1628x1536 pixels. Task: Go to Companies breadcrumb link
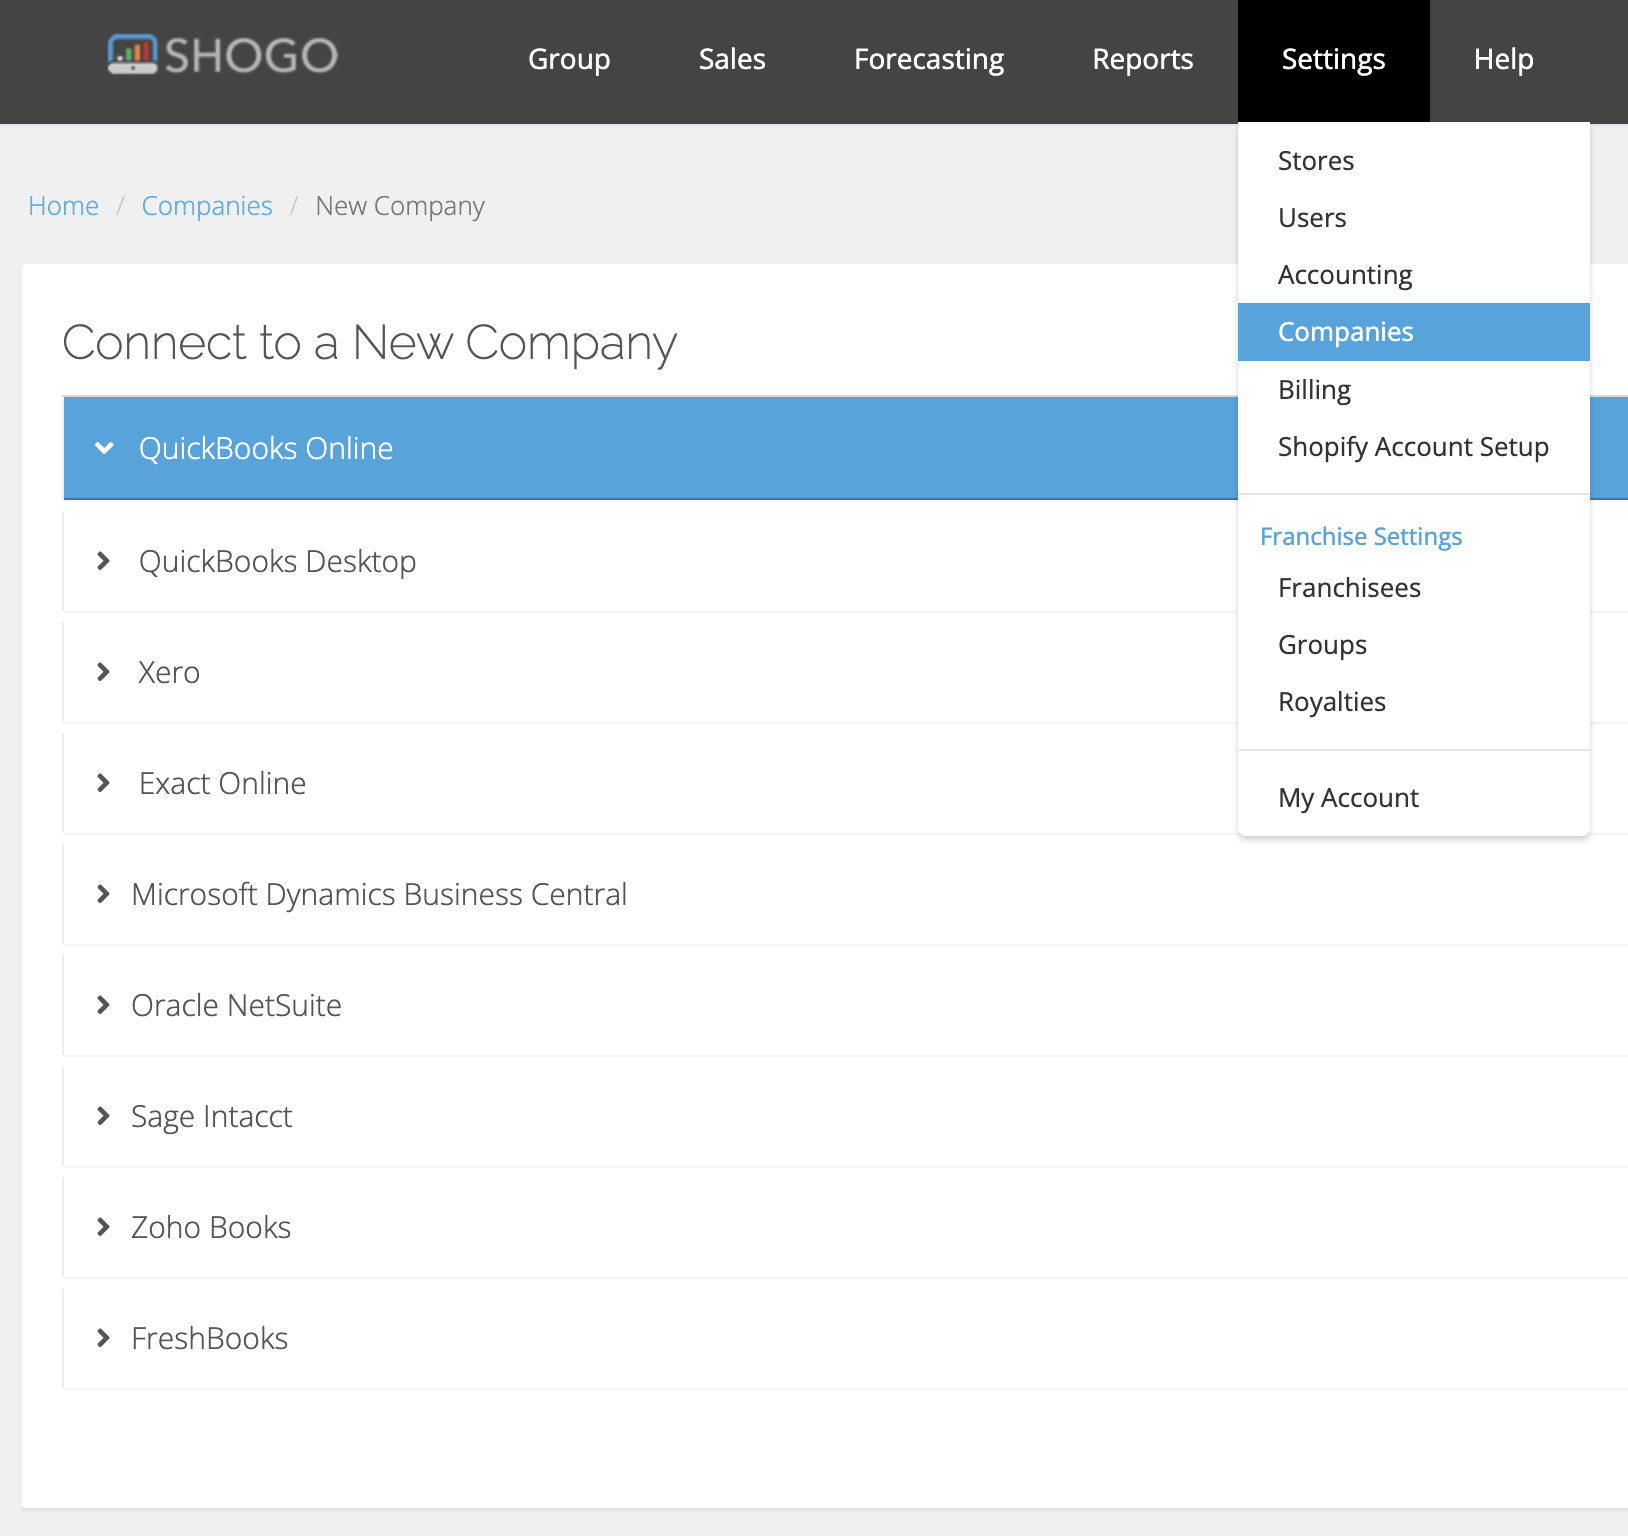207,206
